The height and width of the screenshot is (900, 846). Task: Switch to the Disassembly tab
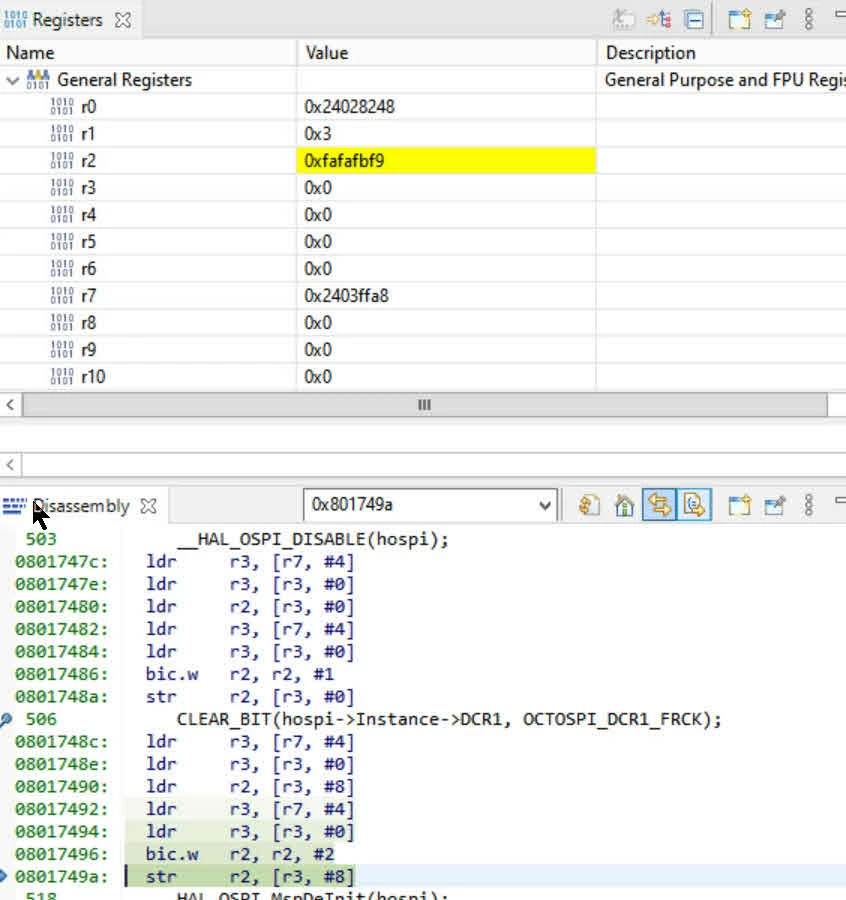coord(81,506)
